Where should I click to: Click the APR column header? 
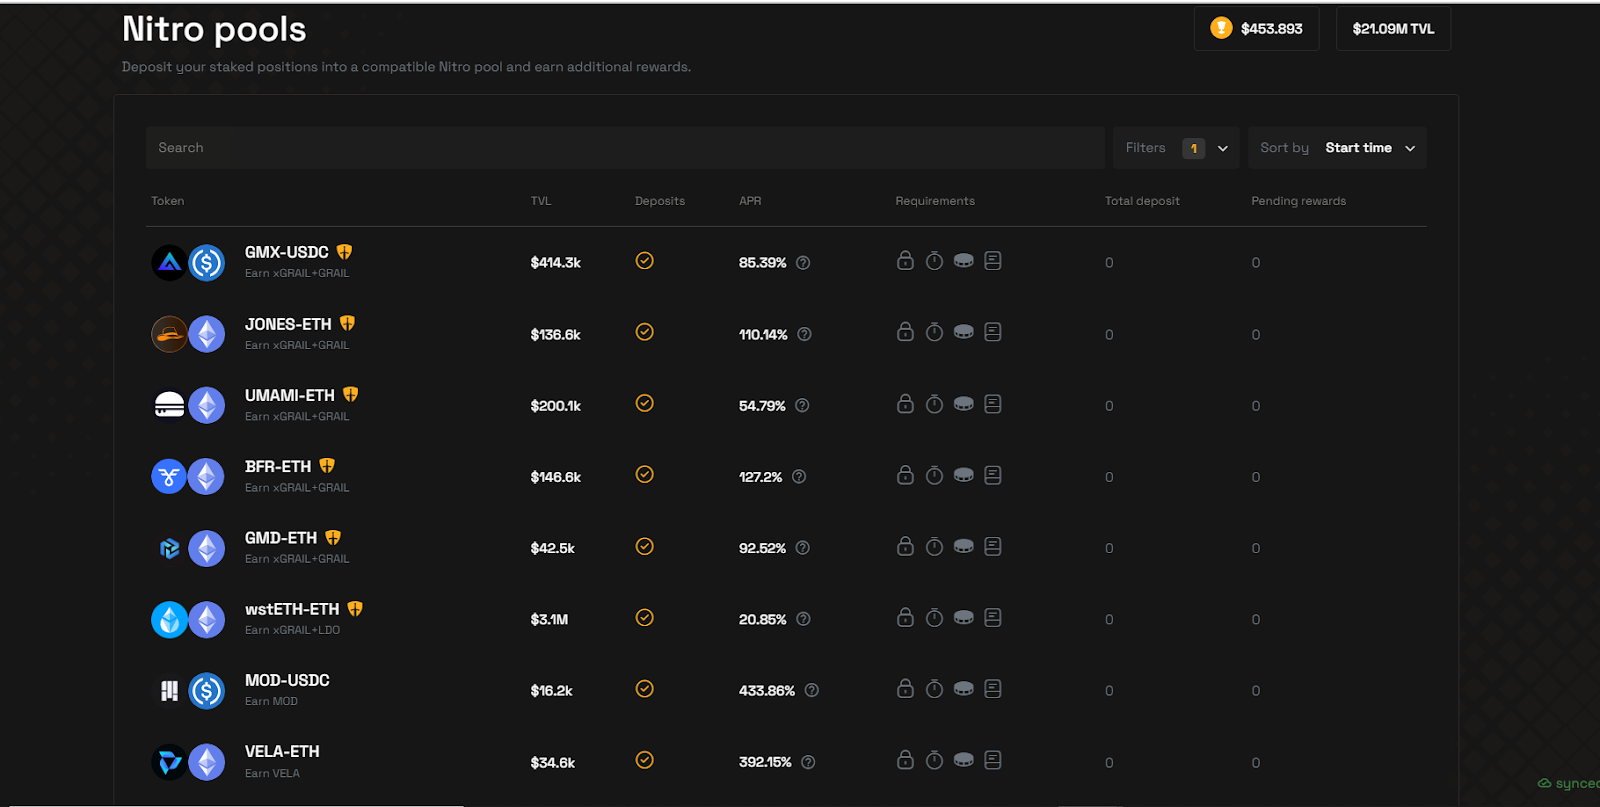point(750,201)
